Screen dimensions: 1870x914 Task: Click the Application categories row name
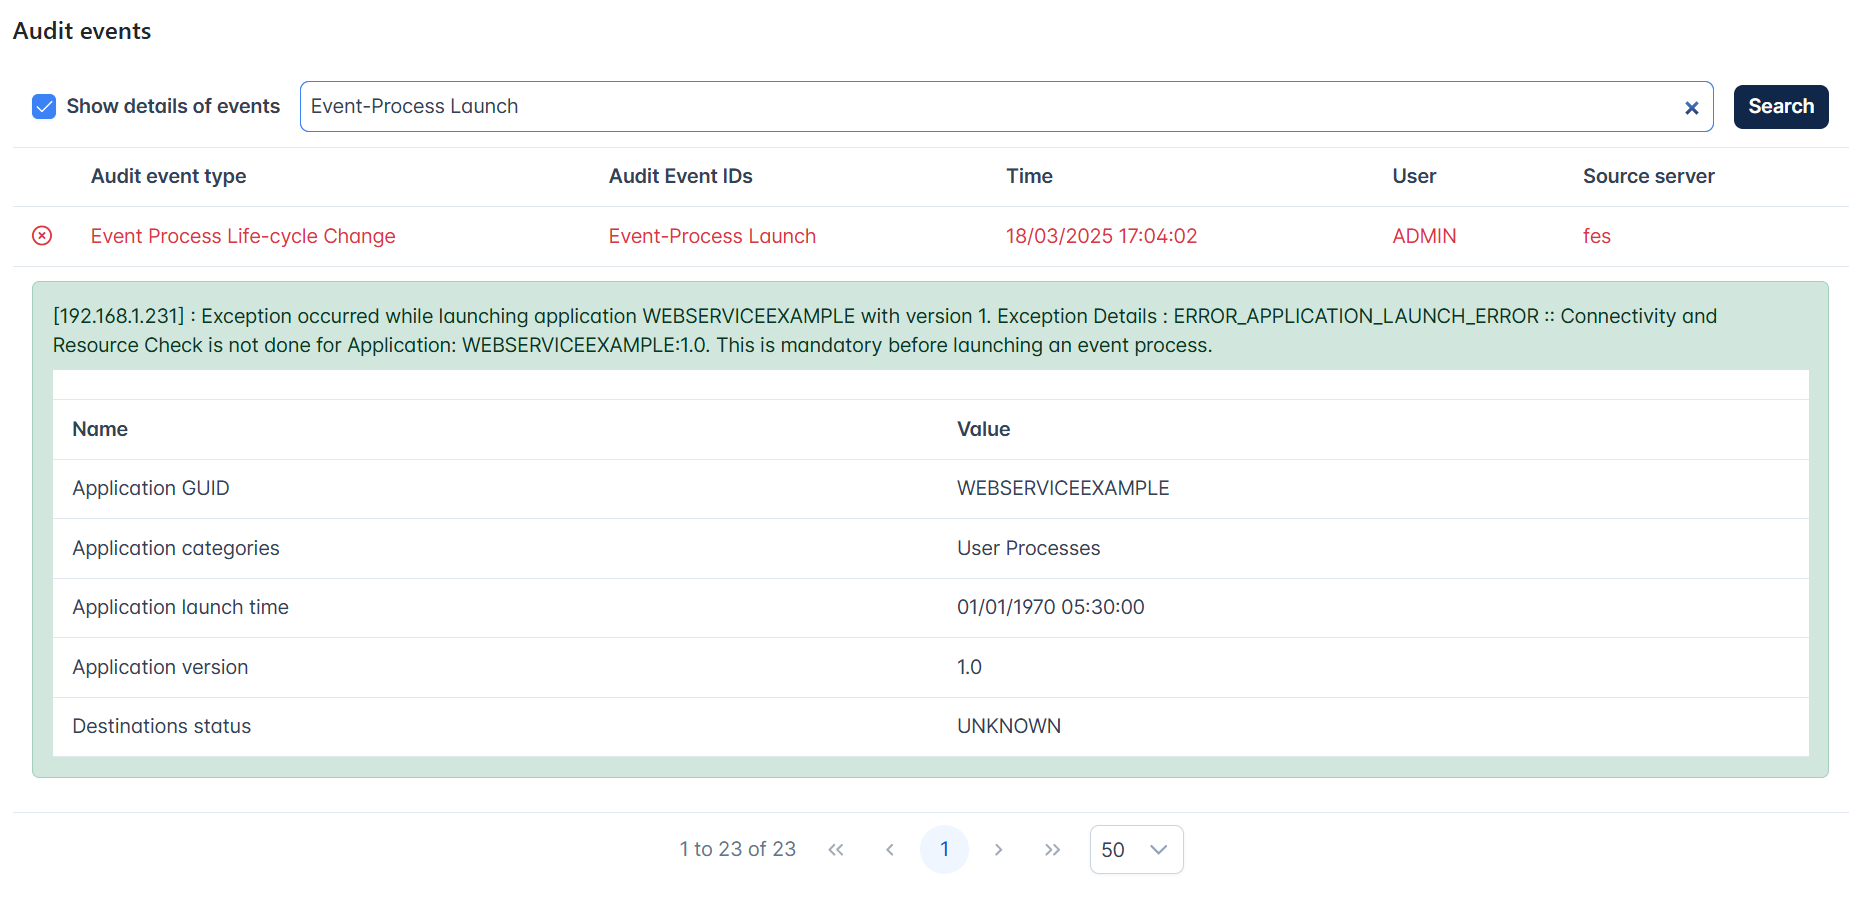tap(176, 548)
